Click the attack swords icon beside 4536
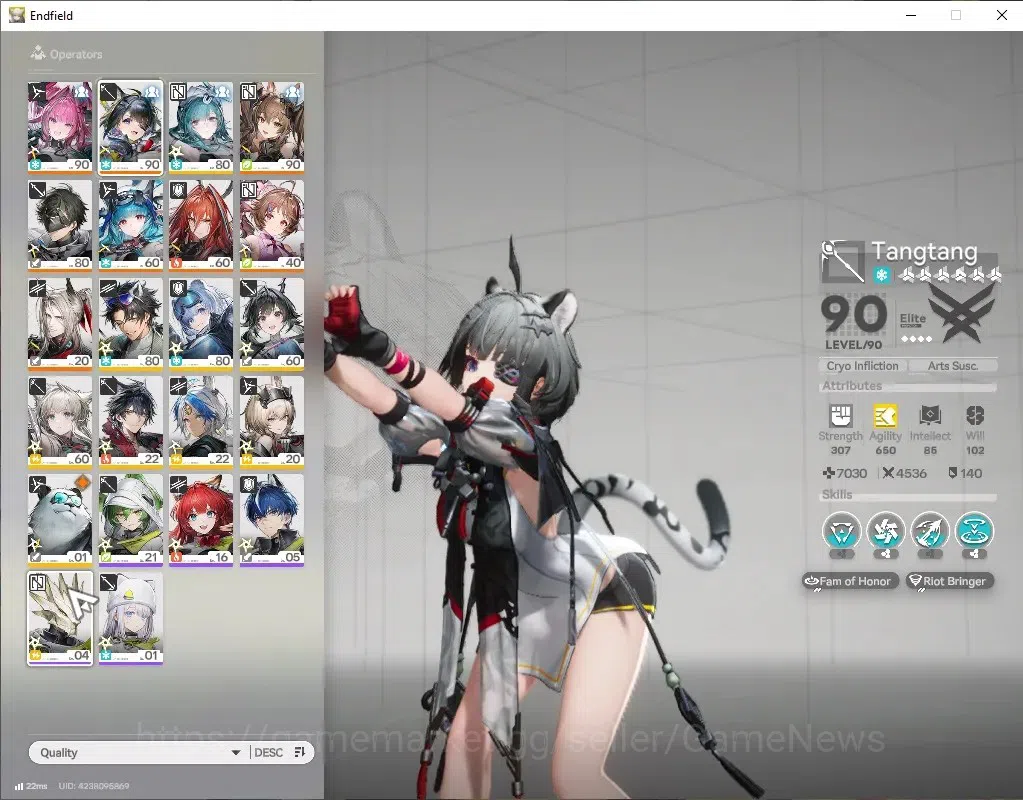Viewport: 1023px width, 800px height. (x=888, y=473)
